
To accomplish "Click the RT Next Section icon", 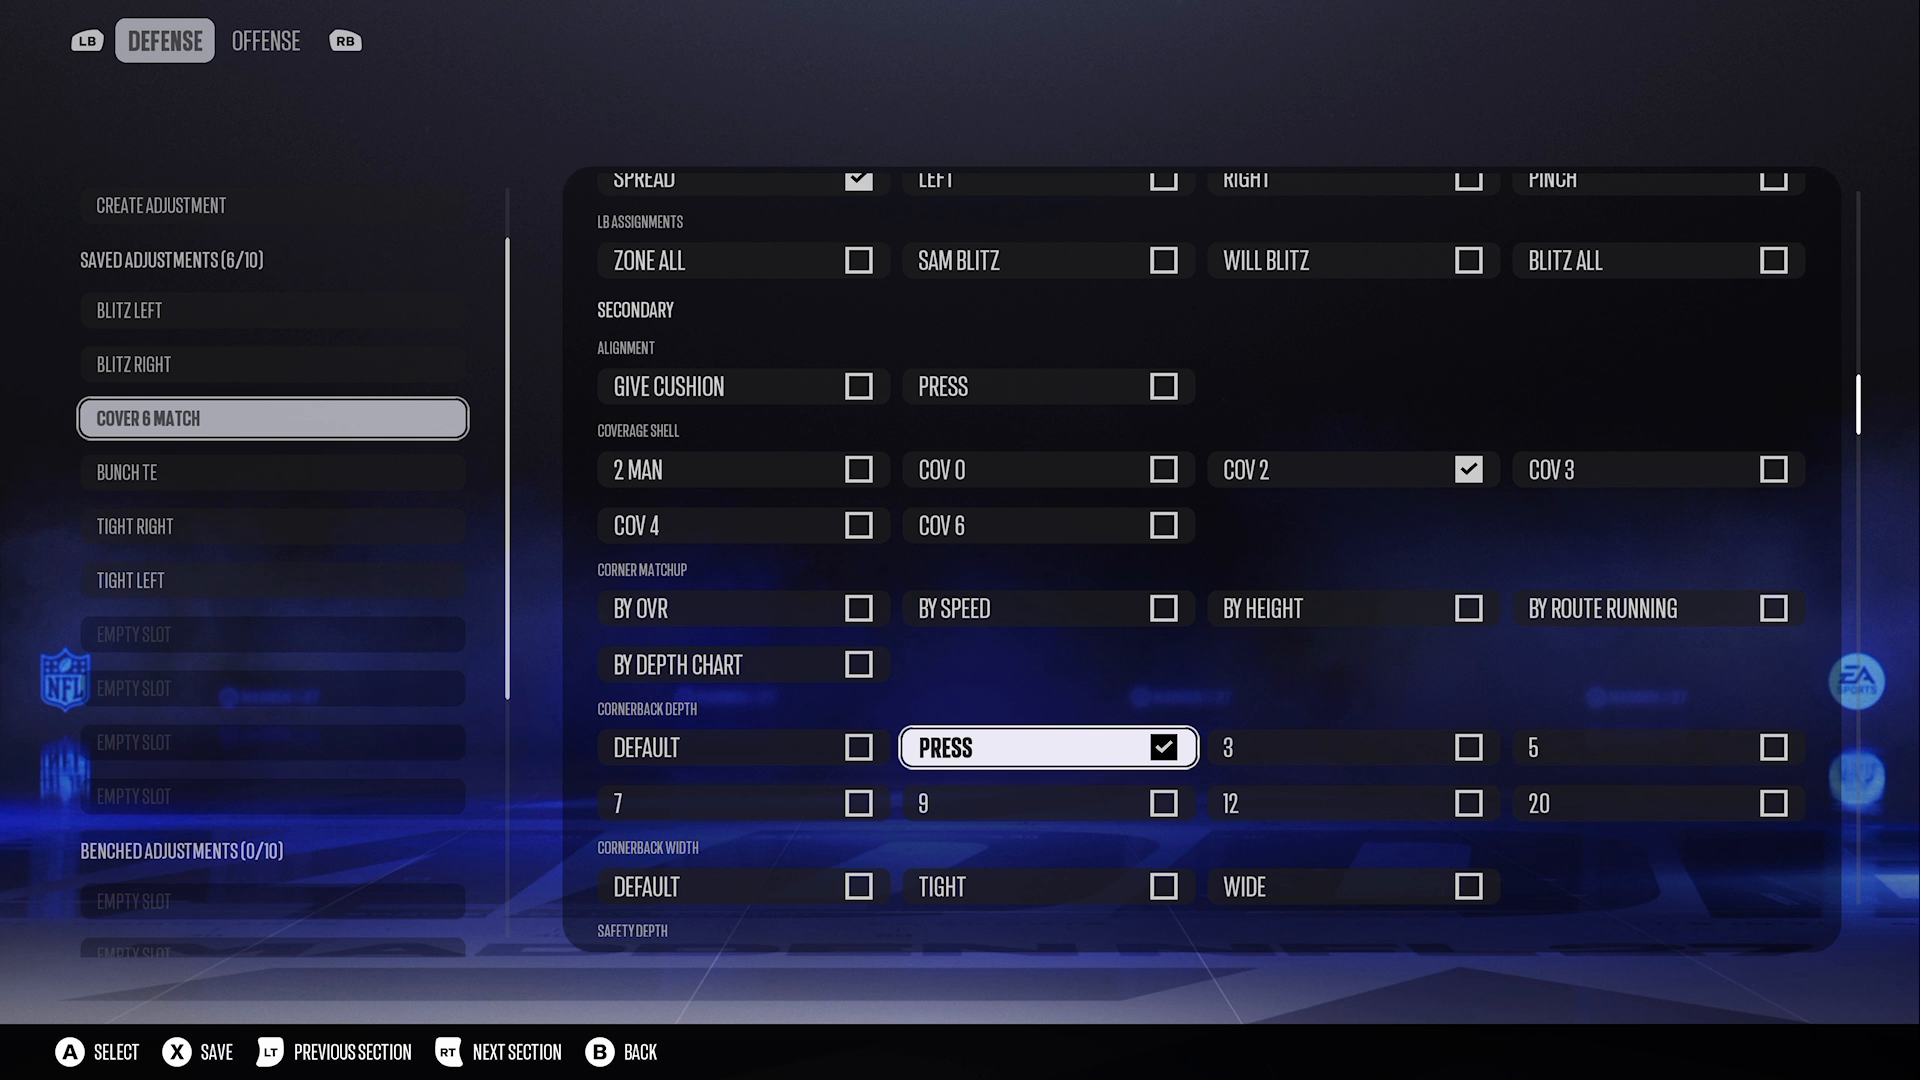I will tap(448, 1052).
